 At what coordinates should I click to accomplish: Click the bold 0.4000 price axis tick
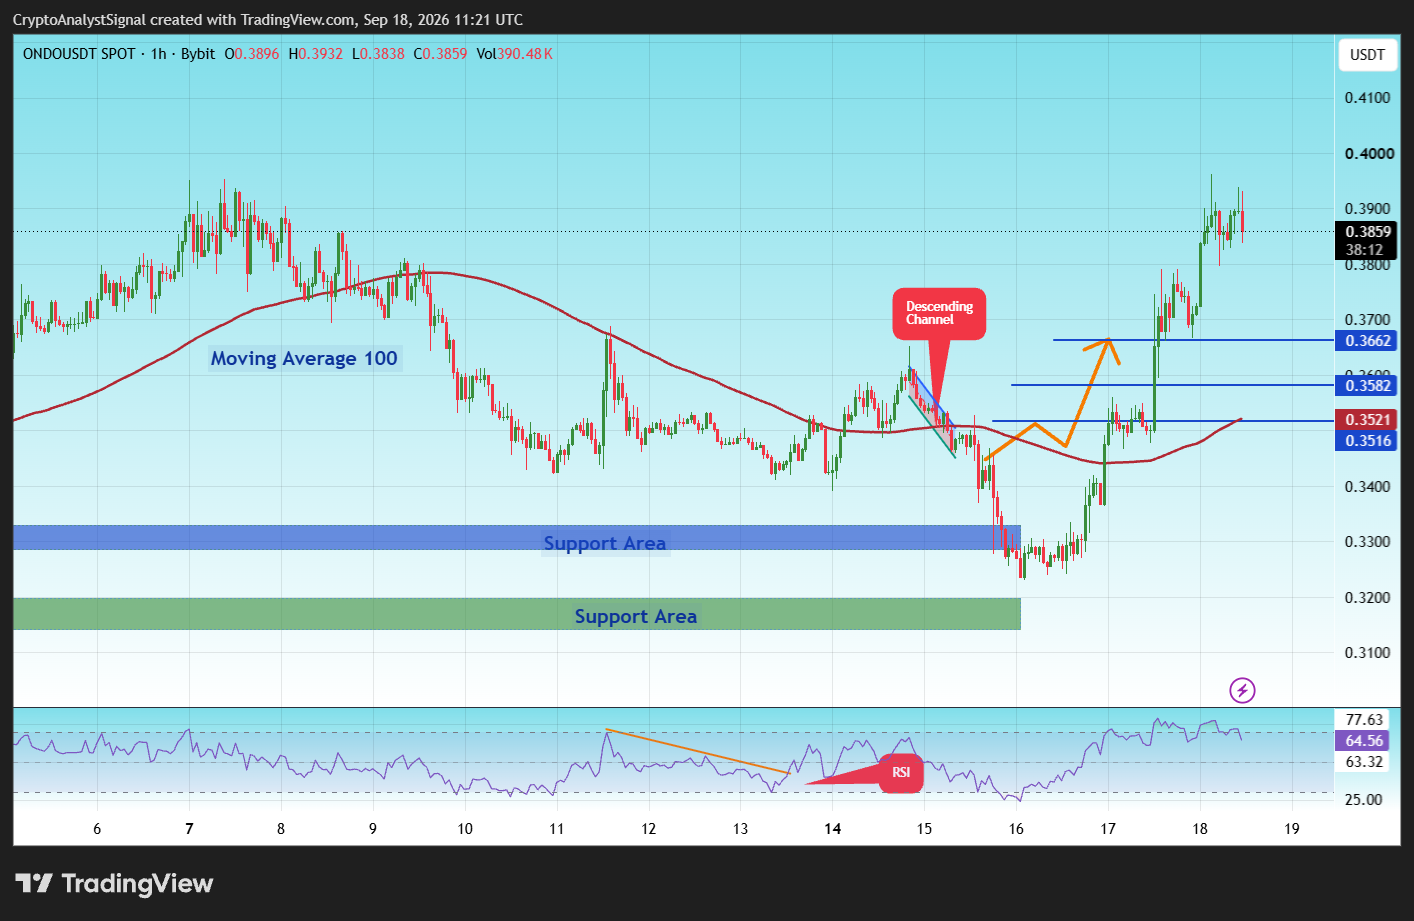point(1369,154)
